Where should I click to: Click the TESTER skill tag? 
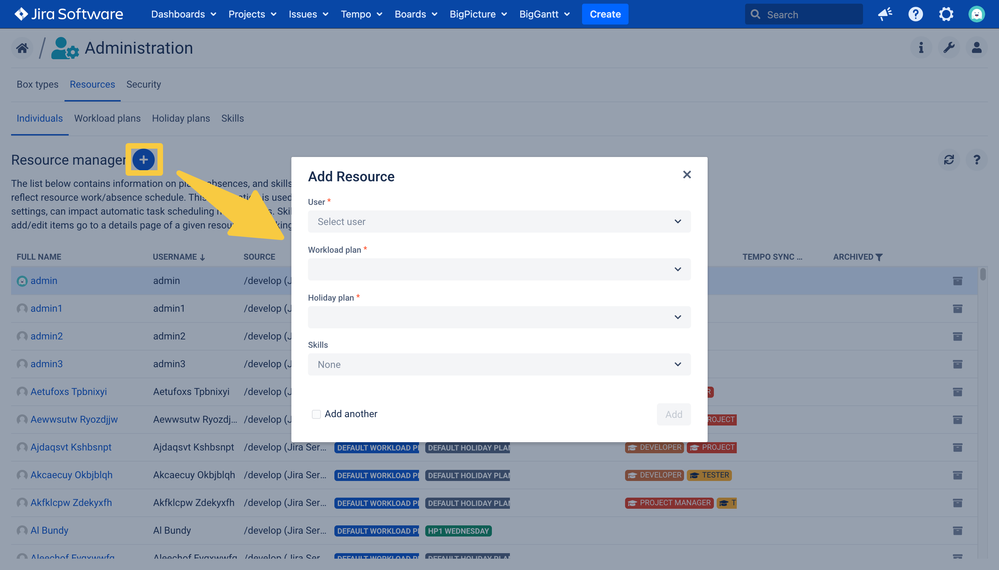[x=709, y=475]
